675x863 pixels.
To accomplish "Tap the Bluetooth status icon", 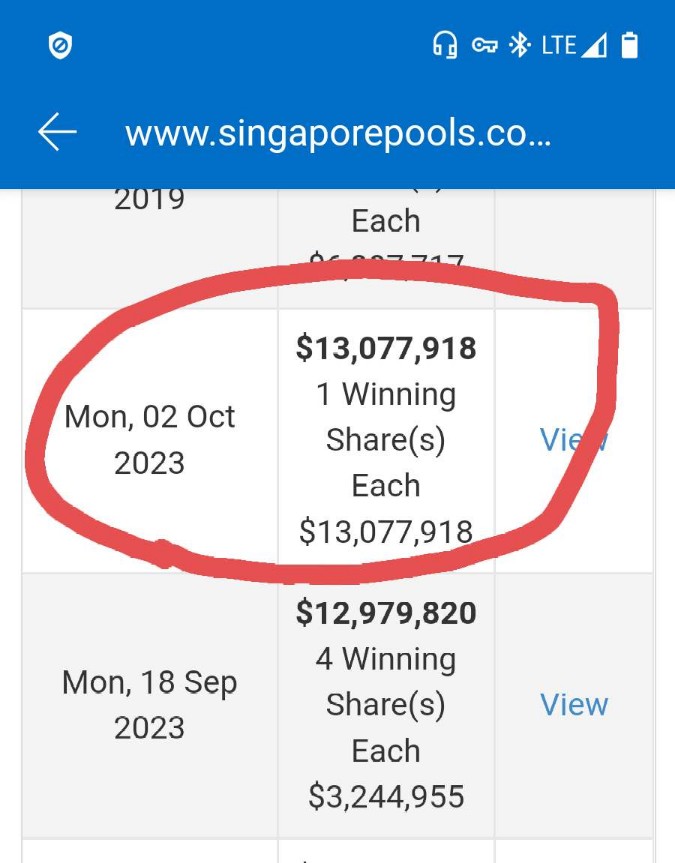I will click(x=519, y=45).
